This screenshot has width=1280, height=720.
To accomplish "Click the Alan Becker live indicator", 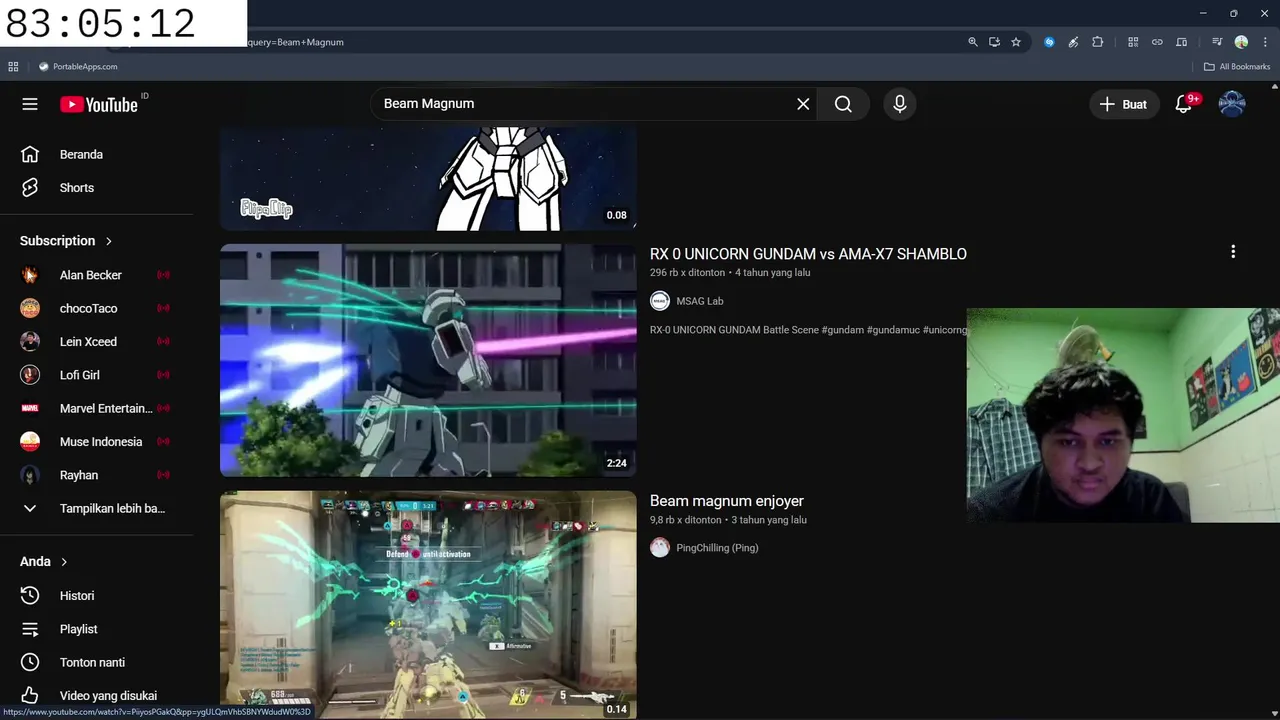I will [x=163, y=275].
